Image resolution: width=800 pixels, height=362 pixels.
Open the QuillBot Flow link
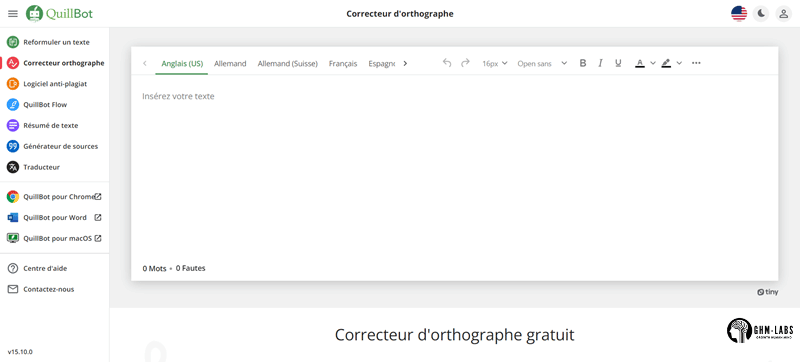(x=45, y=105)
